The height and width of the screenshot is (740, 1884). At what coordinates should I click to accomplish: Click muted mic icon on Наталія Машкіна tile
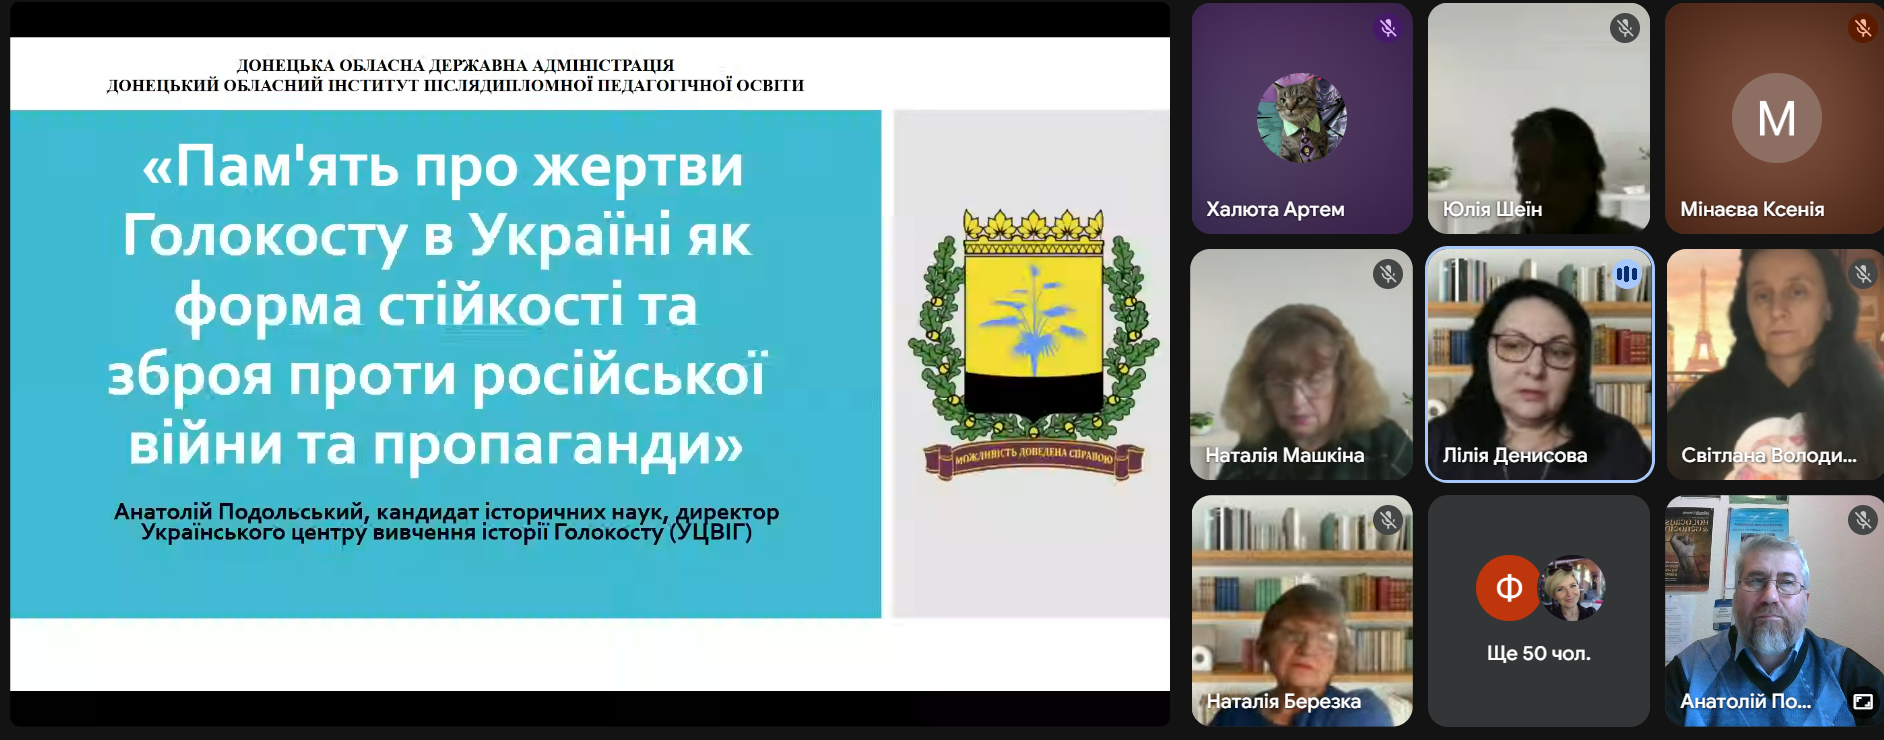(1388, 274)
